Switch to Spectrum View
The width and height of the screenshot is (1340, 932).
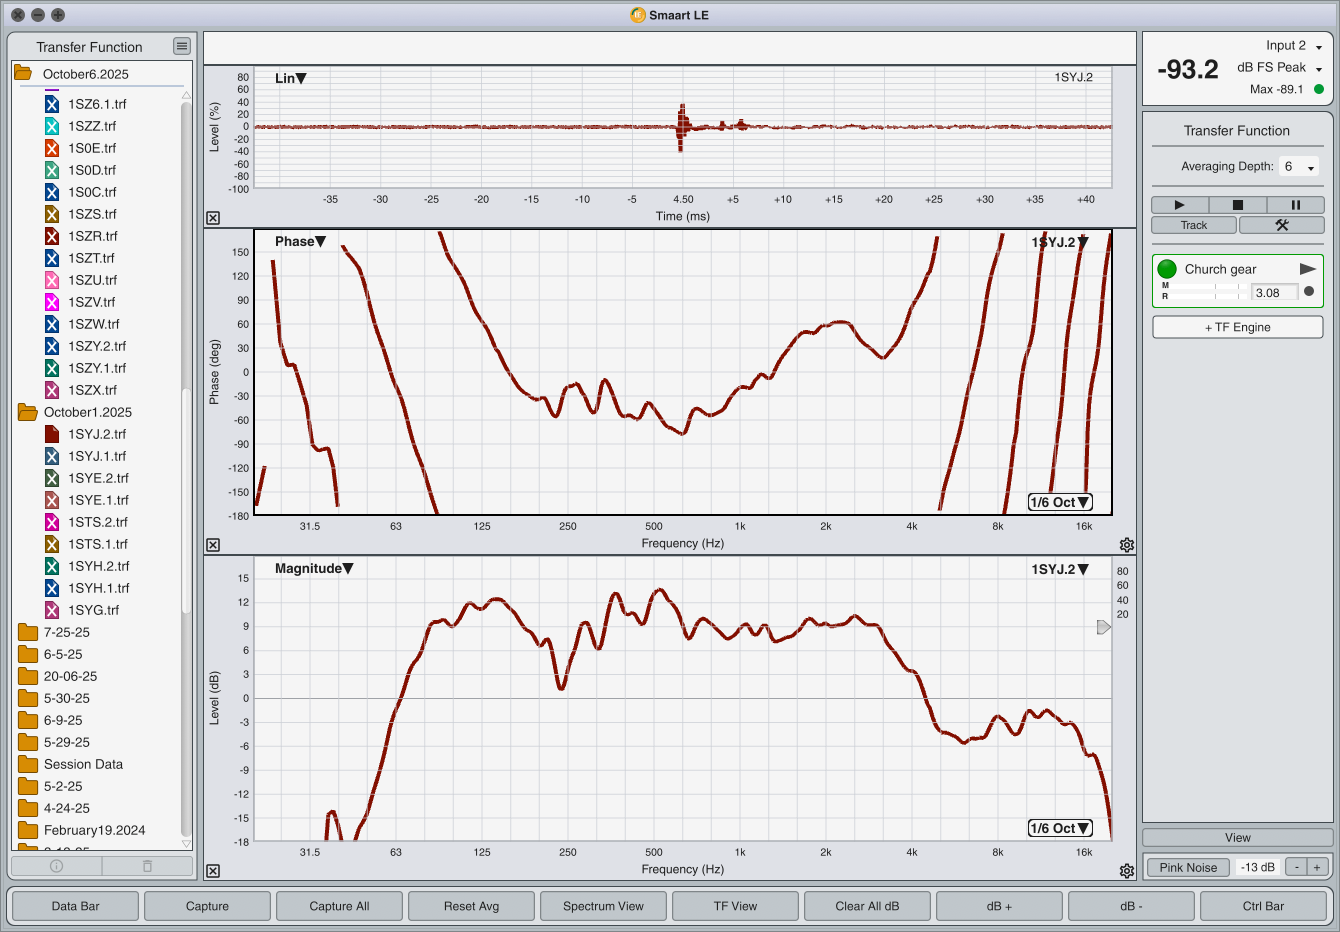tap(603, 906)
